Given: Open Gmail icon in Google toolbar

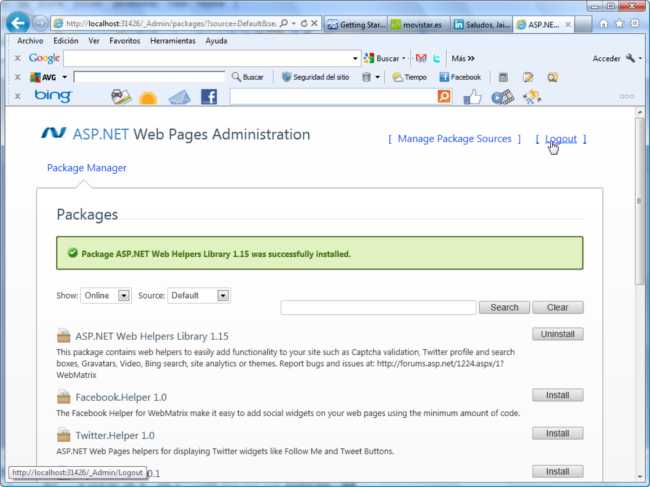Looking at the screenshot, I should 421,58.
